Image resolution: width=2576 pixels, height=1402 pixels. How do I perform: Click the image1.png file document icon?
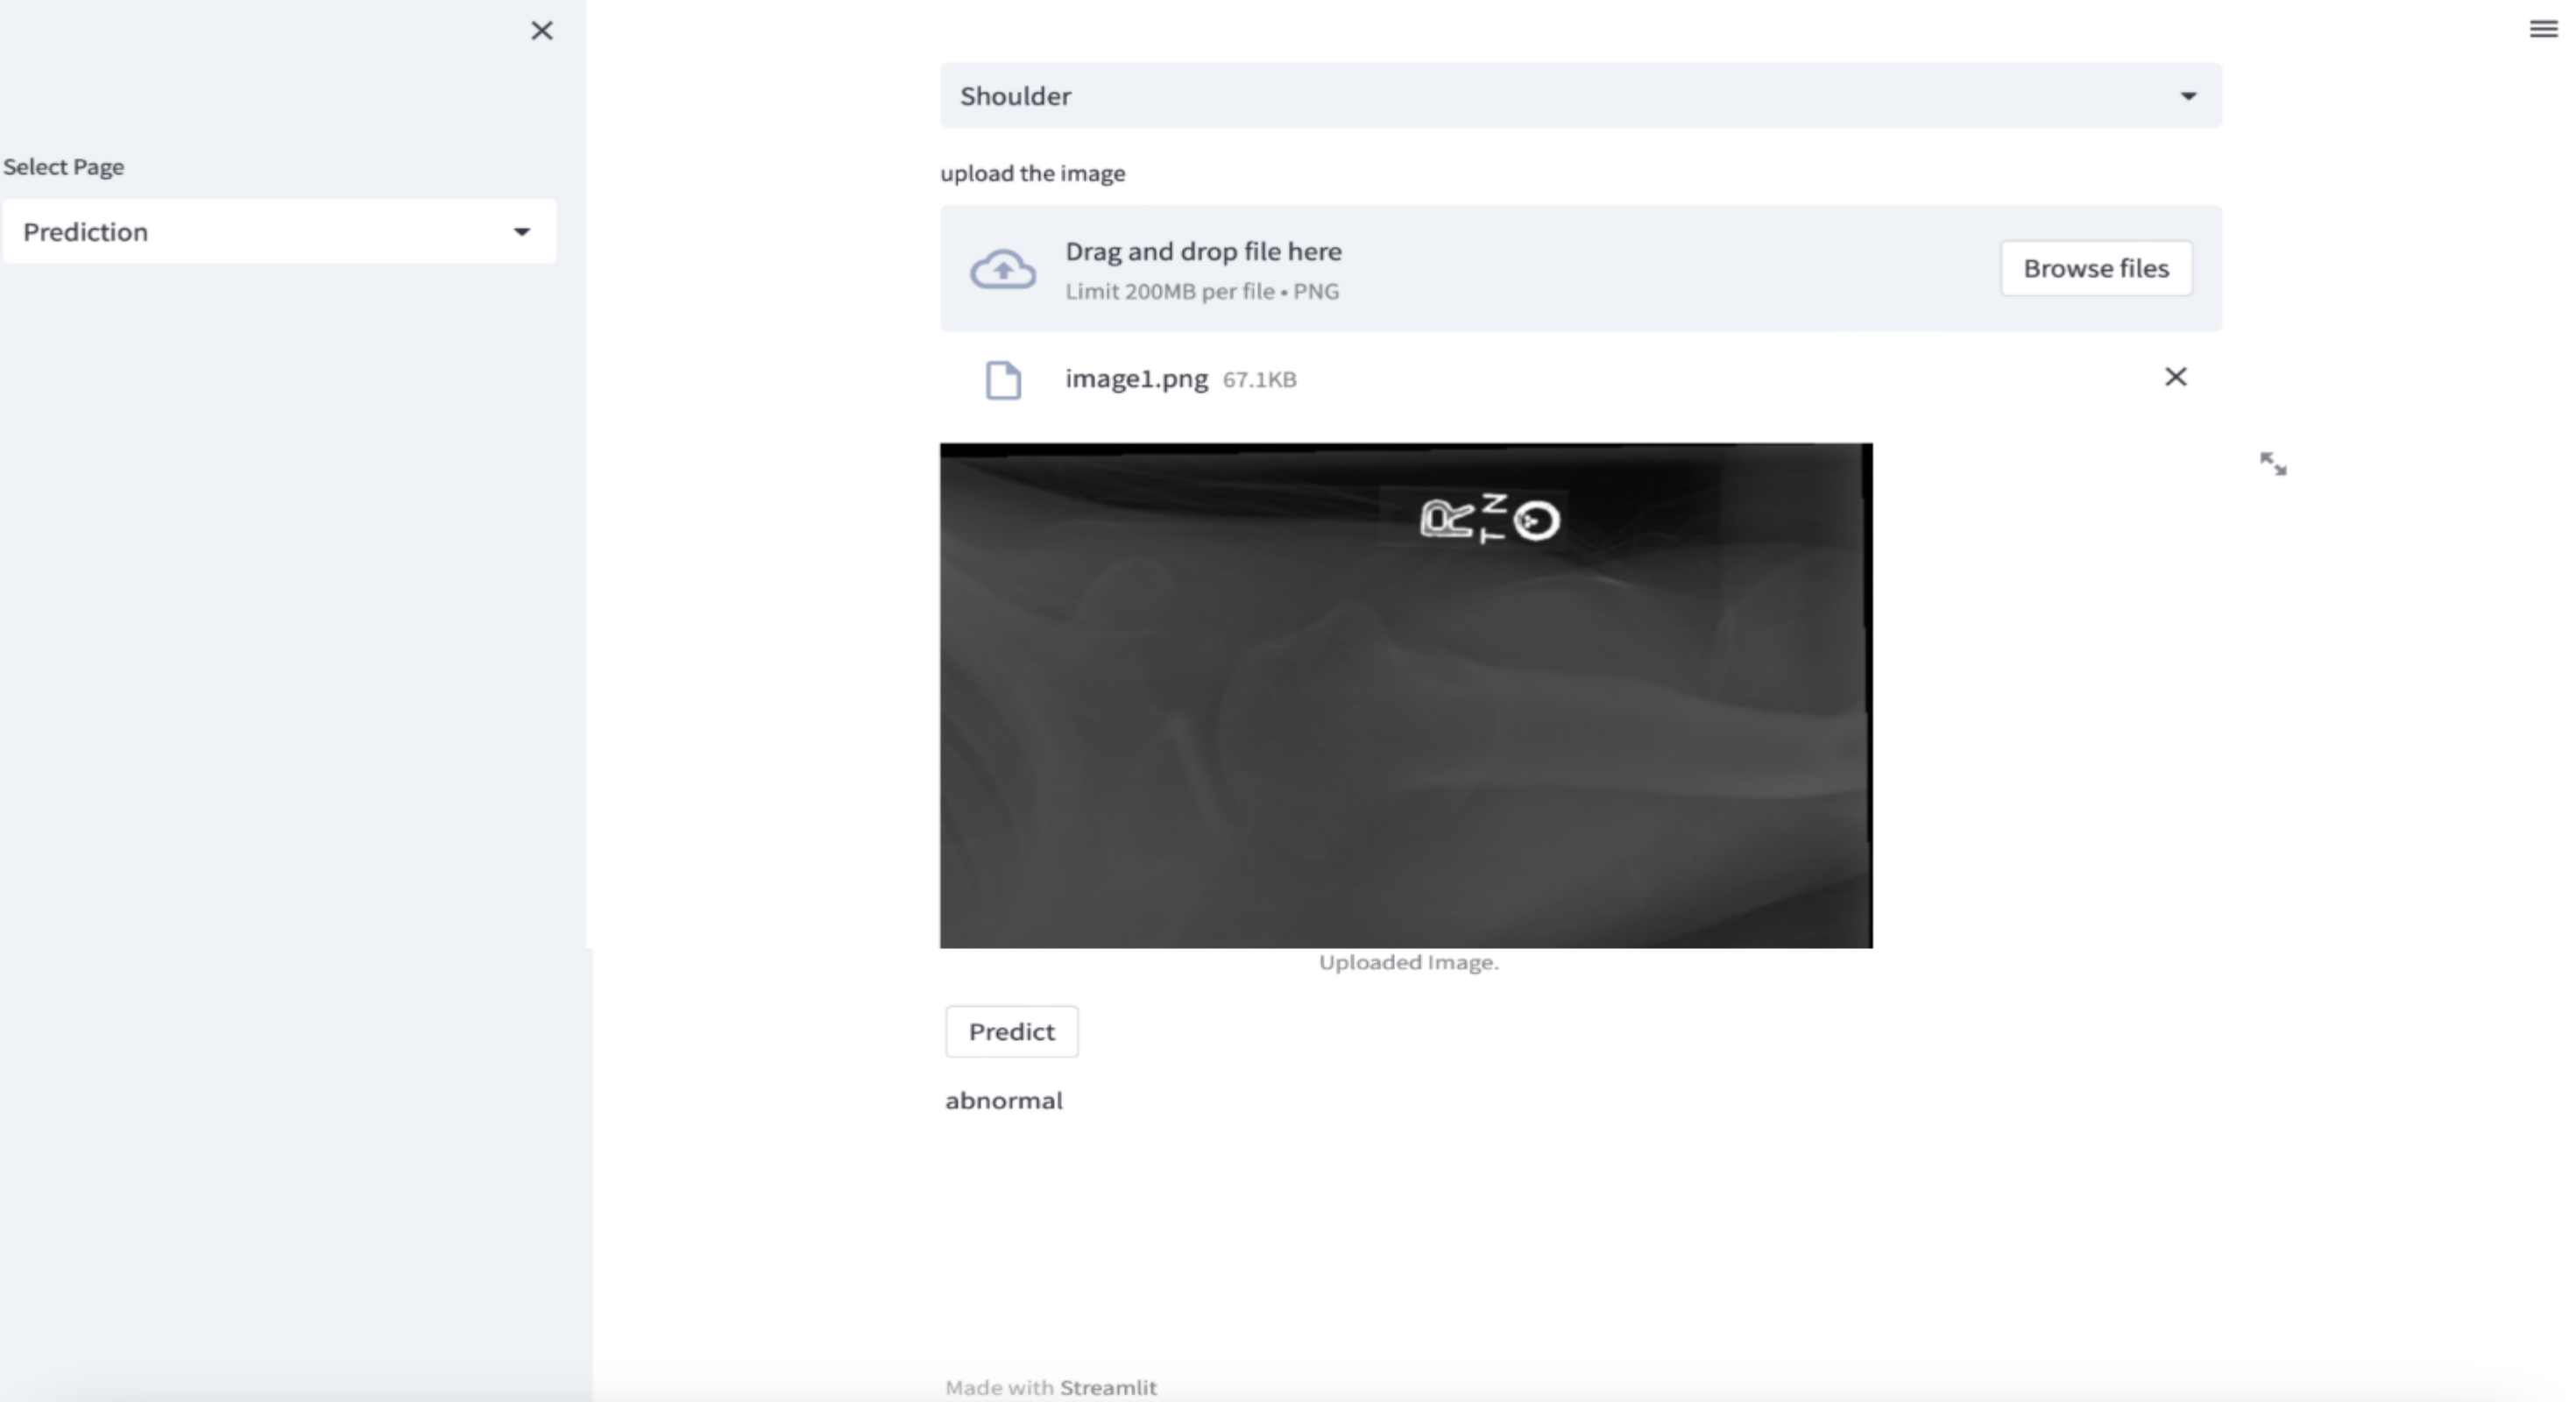[1003, 380]
